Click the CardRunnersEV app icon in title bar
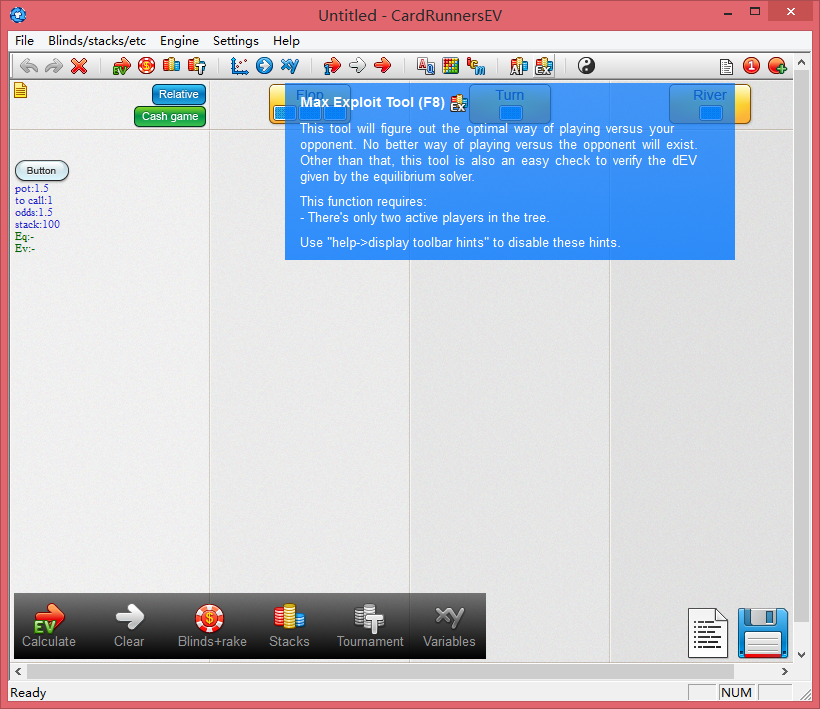This screenshot has height=709, width=820. coord(18,15)
